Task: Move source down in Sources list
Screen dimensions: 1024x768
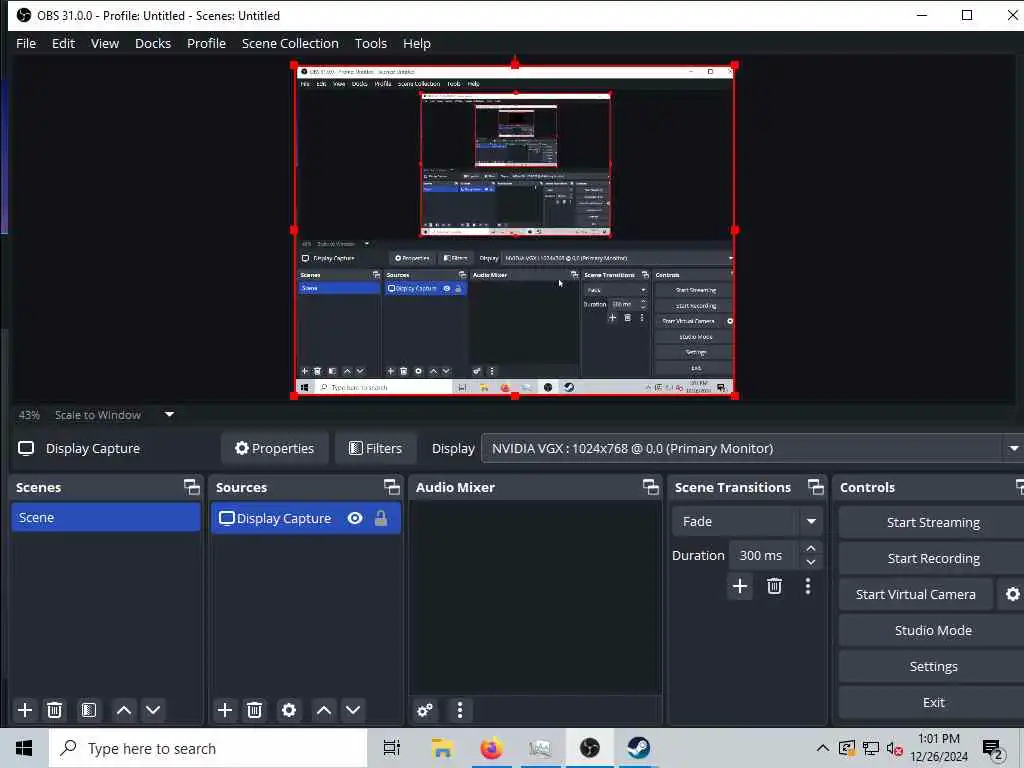Action: click(353, 710)
